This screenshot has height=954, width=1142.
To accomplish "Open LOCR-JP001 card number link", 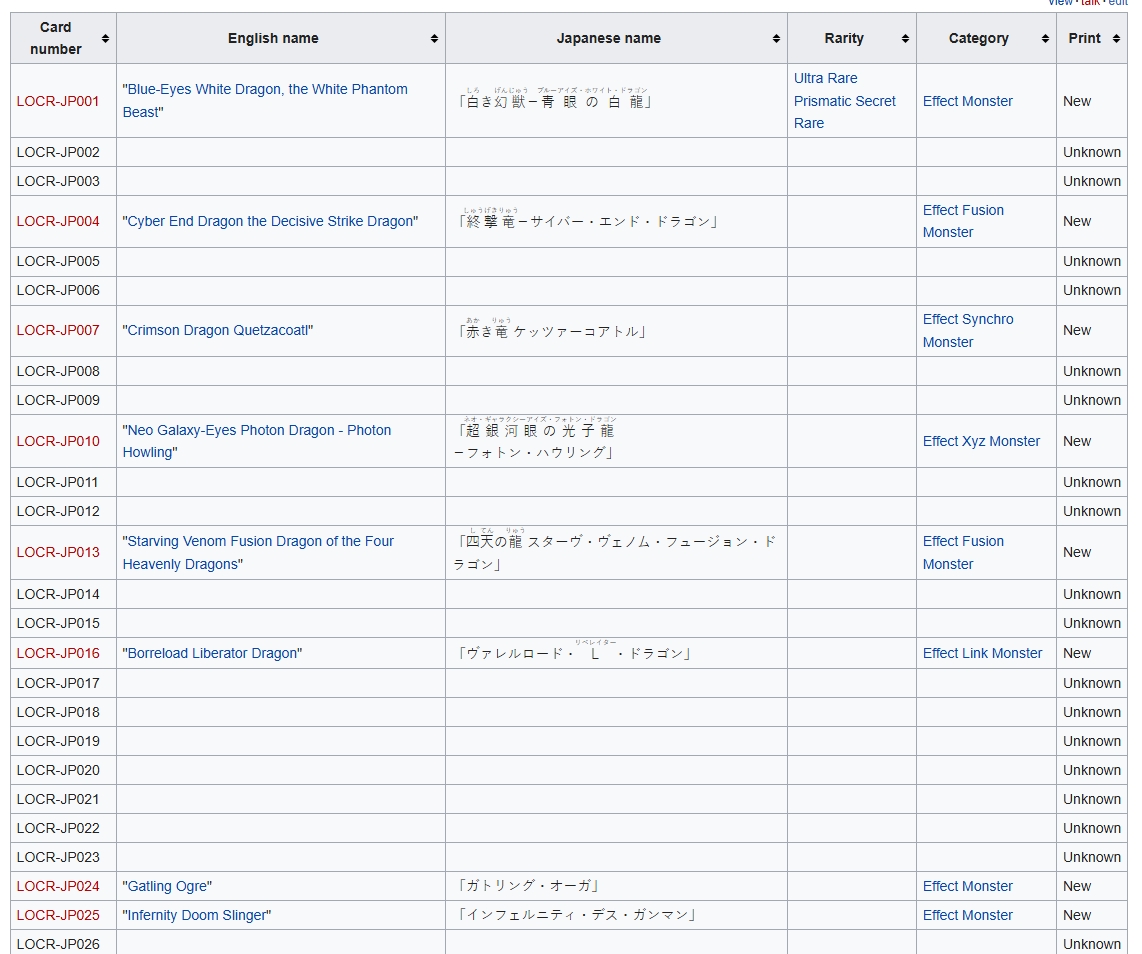I will 58,101.
